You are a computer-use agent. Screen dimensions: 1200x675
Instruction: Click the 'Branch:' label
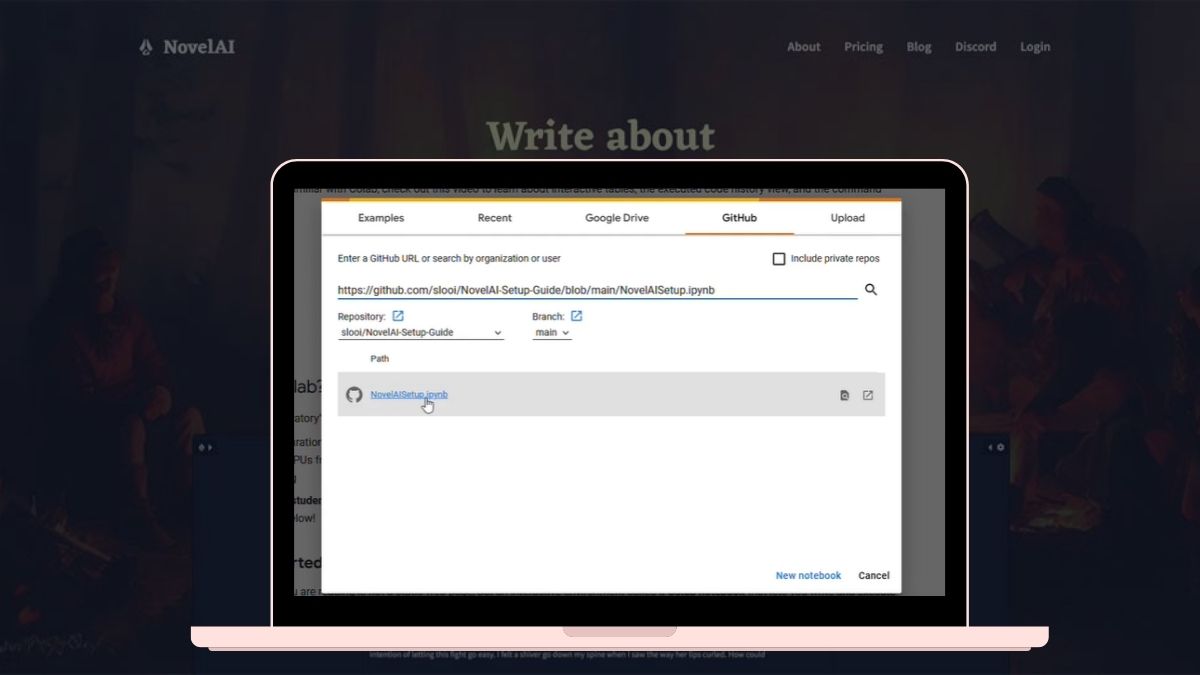(548, 317)
